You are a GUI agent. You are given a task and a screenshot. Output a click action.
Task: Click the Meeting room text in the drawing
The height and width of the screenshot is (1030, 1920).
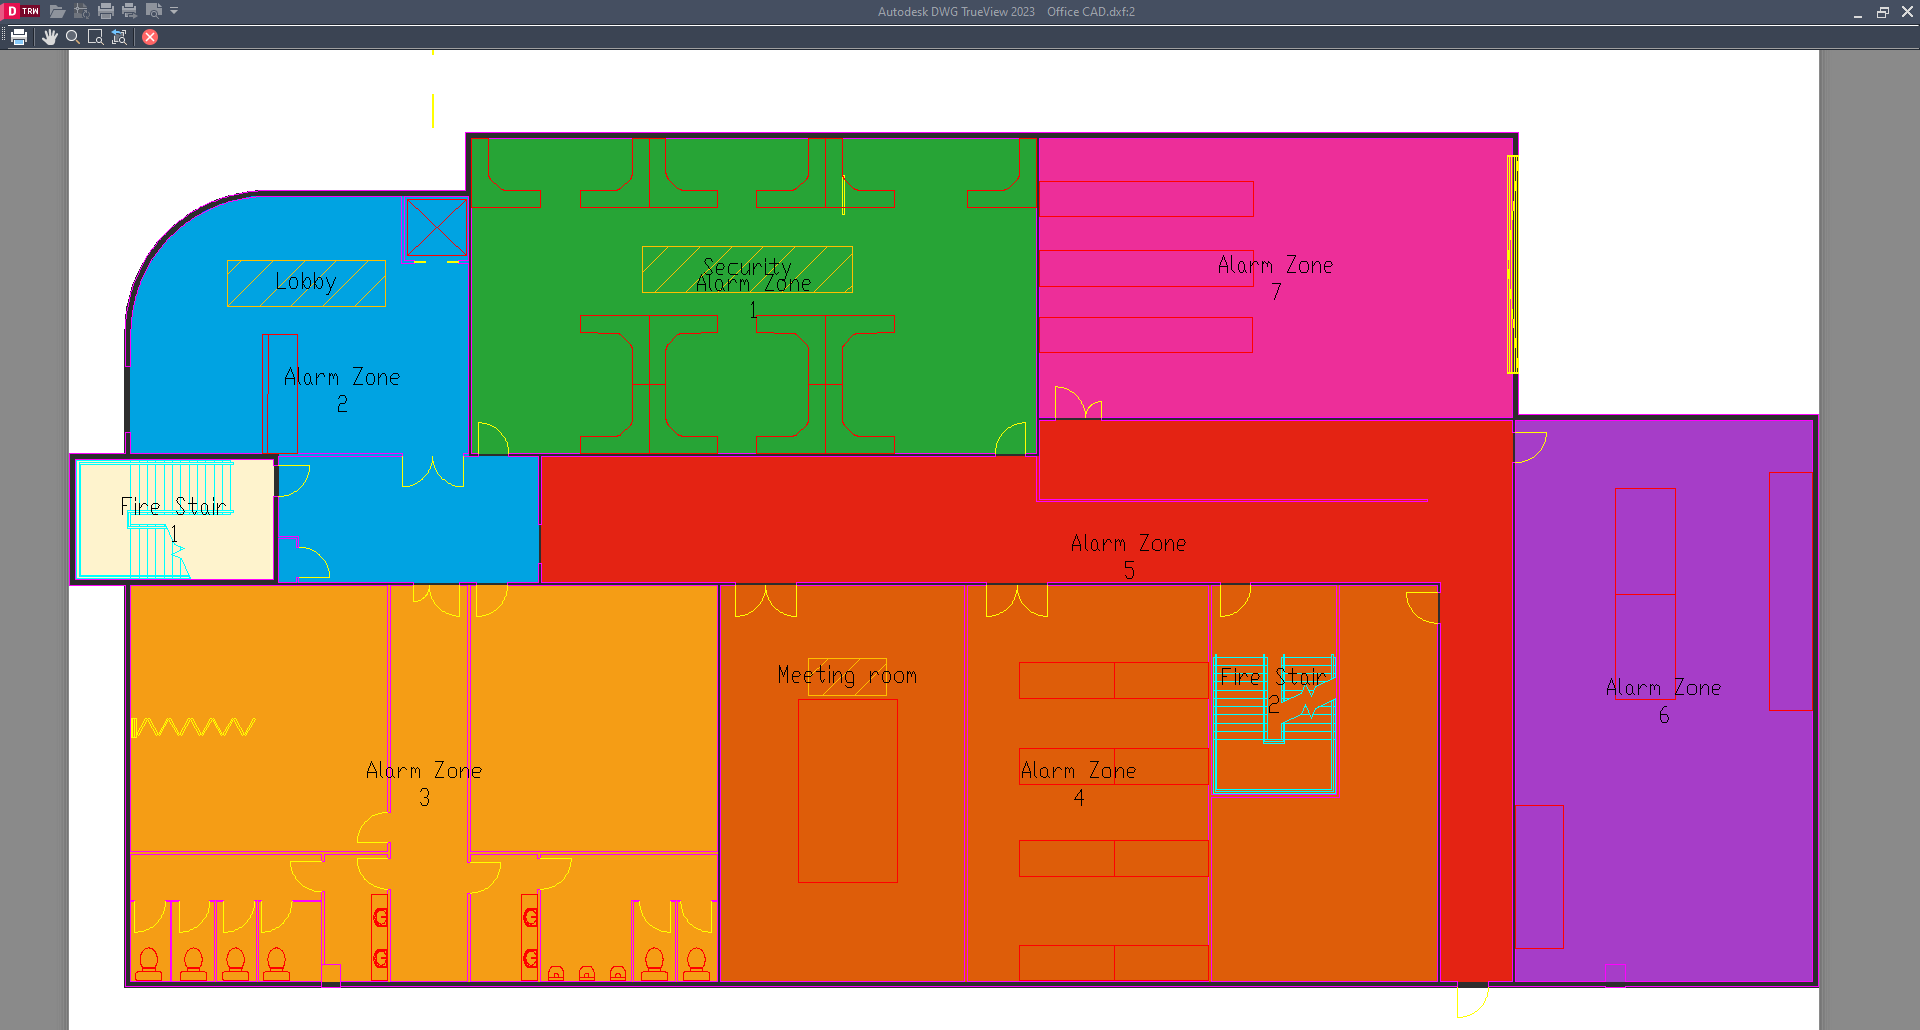coord(848,675)
